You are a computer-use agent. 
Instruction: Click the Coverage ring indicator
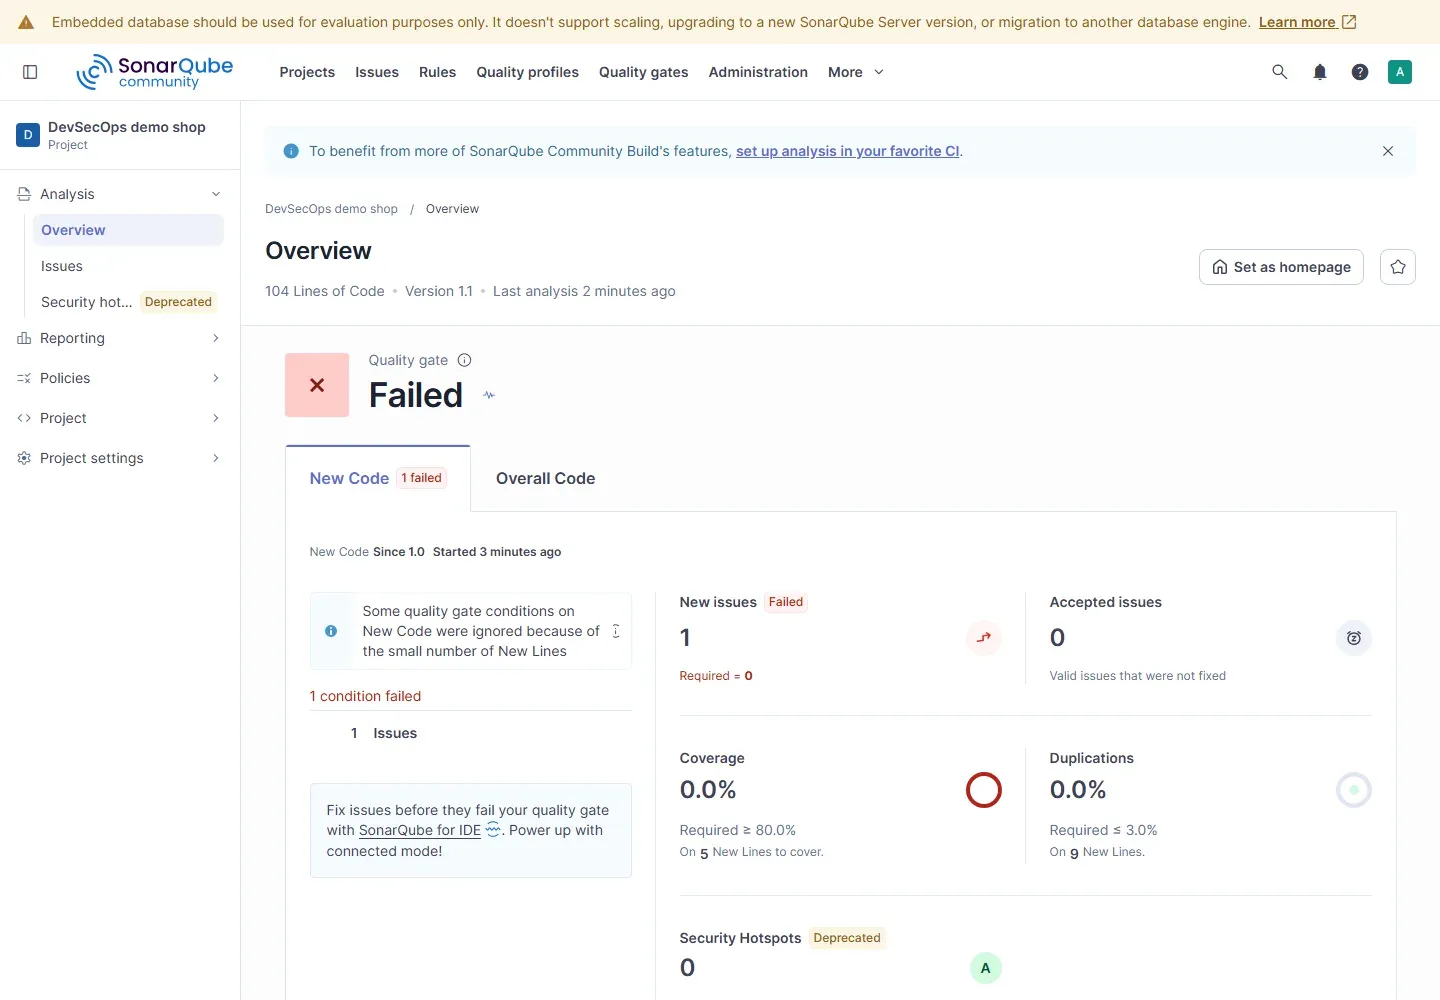click(x=984, y=790)
